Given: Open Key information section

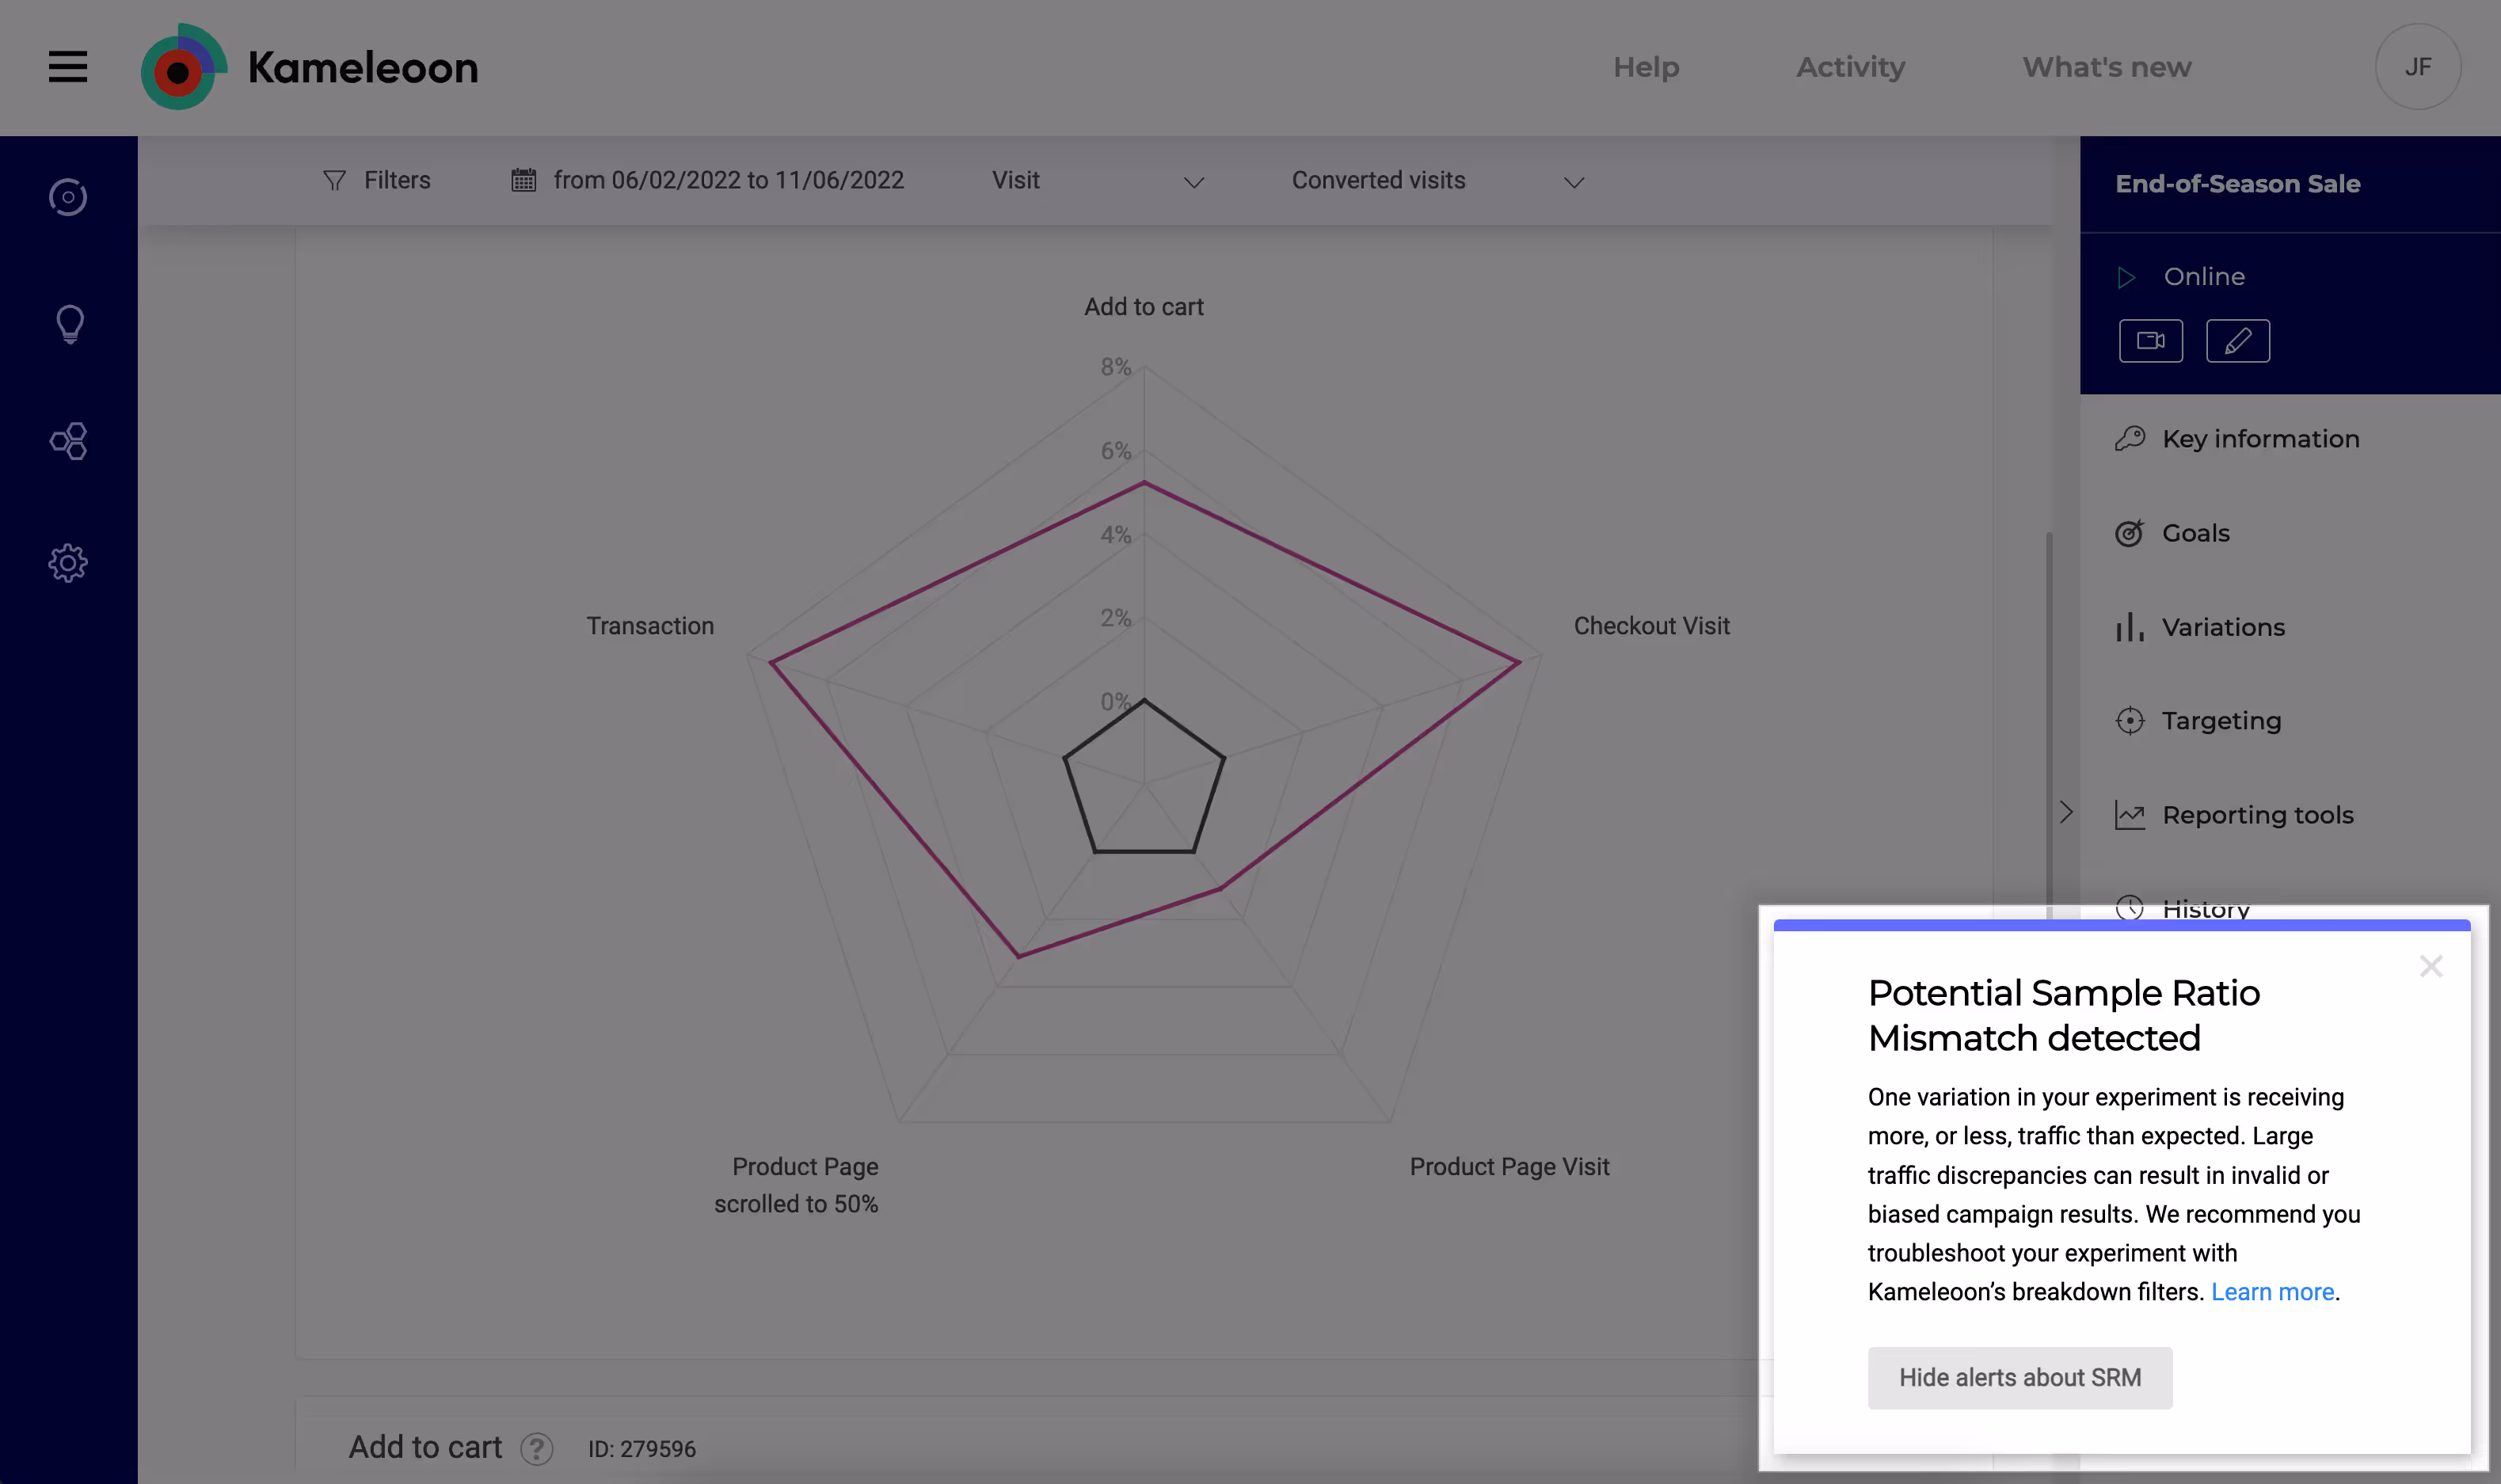Looking at the screenshot, I should [x=2259, y=439].
